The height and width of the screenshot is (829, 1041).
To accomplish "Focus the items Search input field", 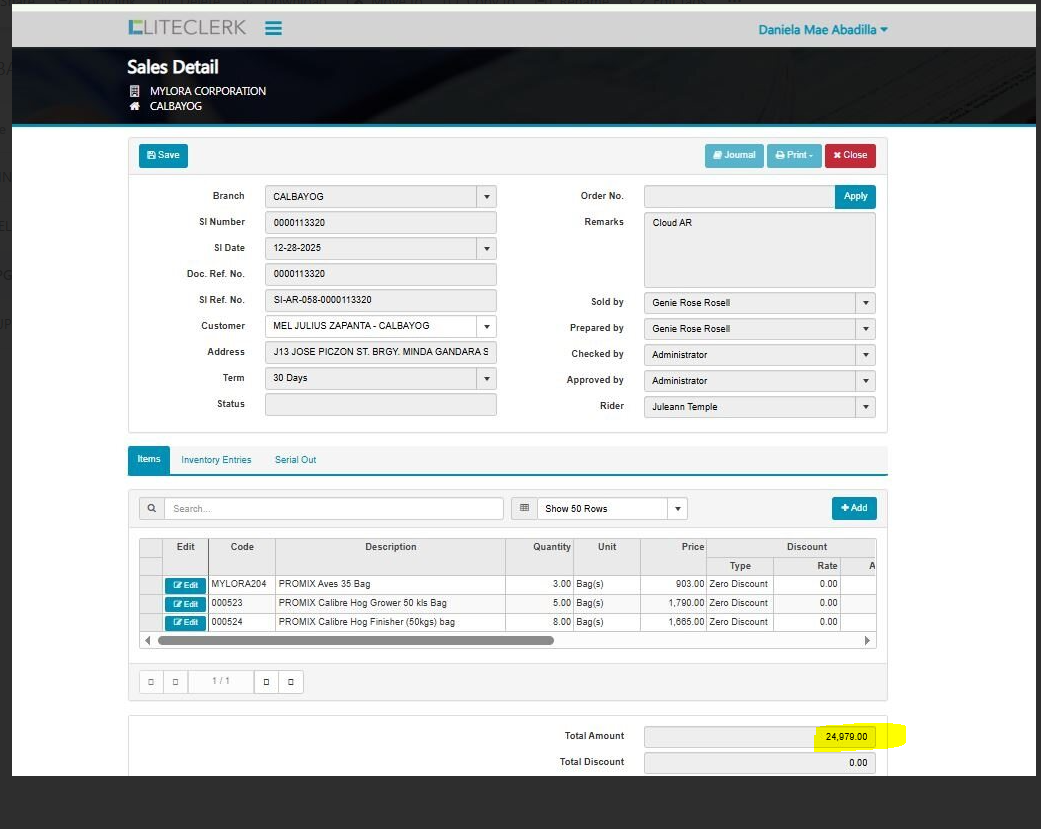I will point(334,509).
